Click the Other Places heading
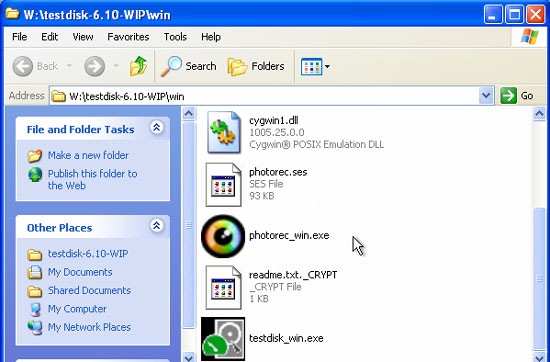 (x=59, y=228)
